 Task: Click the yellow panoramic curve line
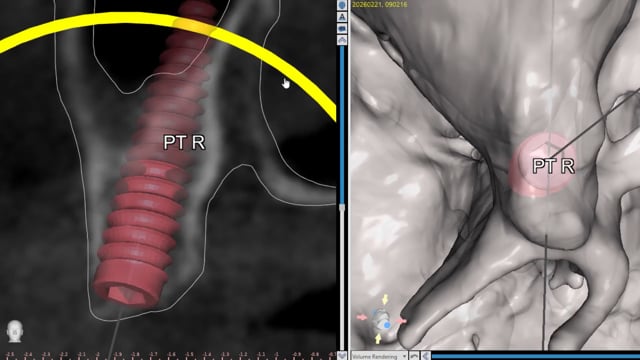tap(261, 53)
